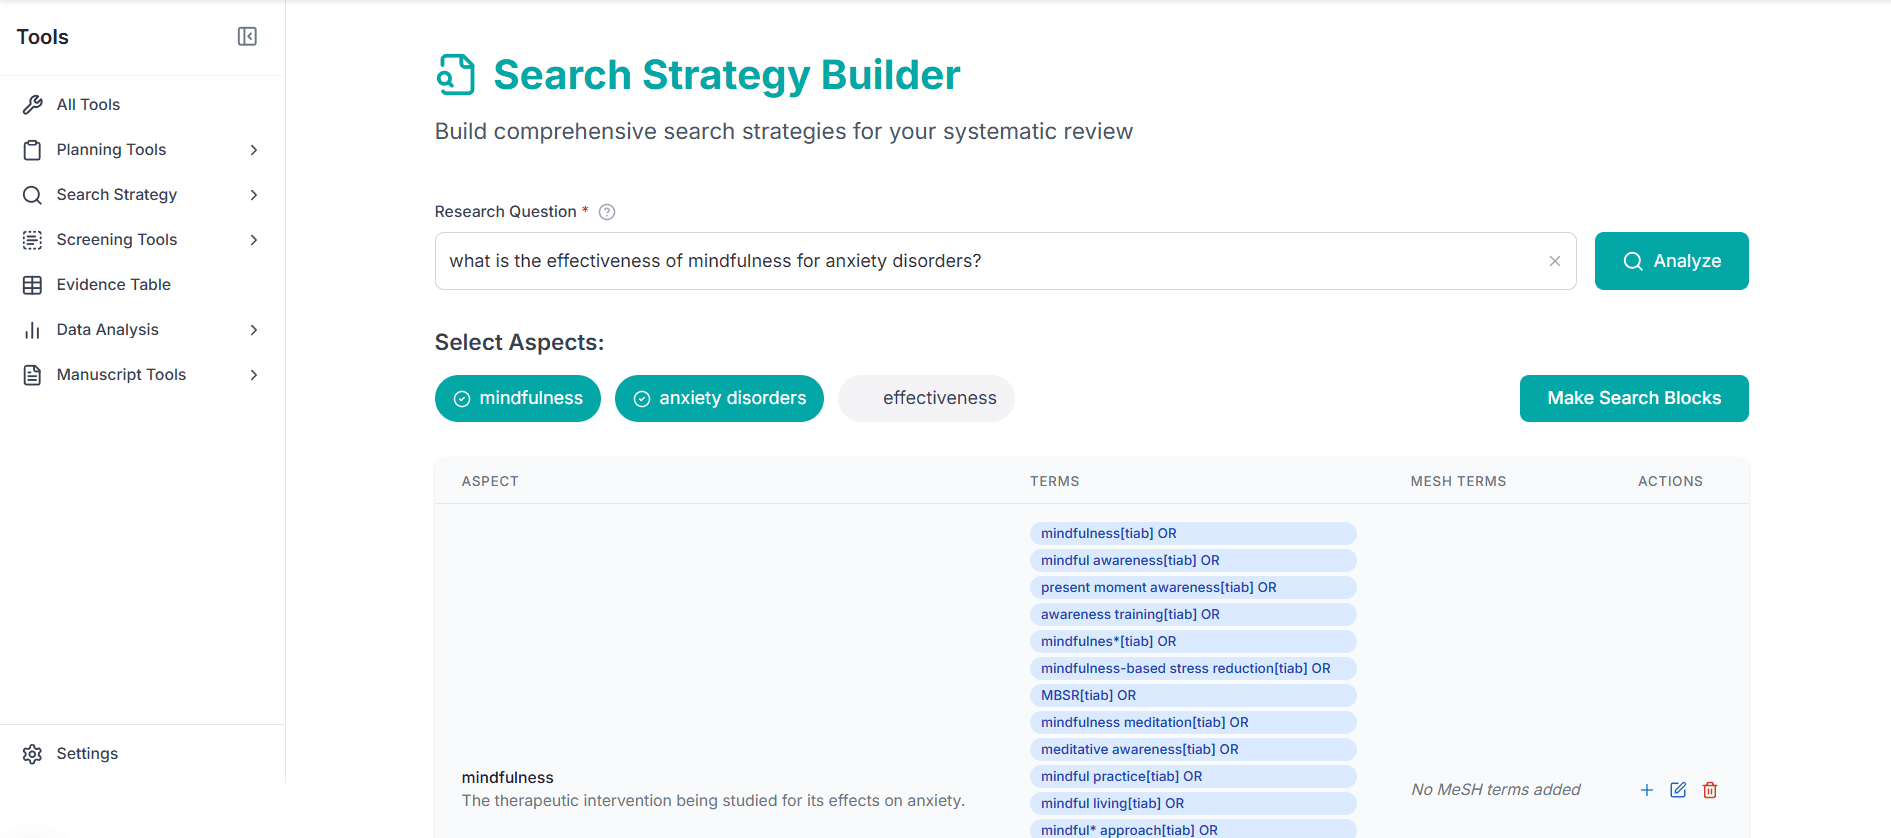
Task: Open the Manuscript Tools menu
Action: pos(254,375)
